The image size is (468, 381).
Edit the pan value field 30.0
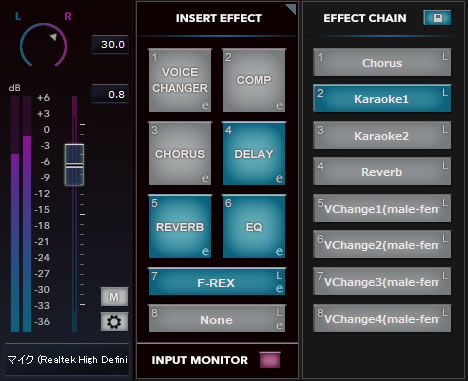click(x=110, y=44)
